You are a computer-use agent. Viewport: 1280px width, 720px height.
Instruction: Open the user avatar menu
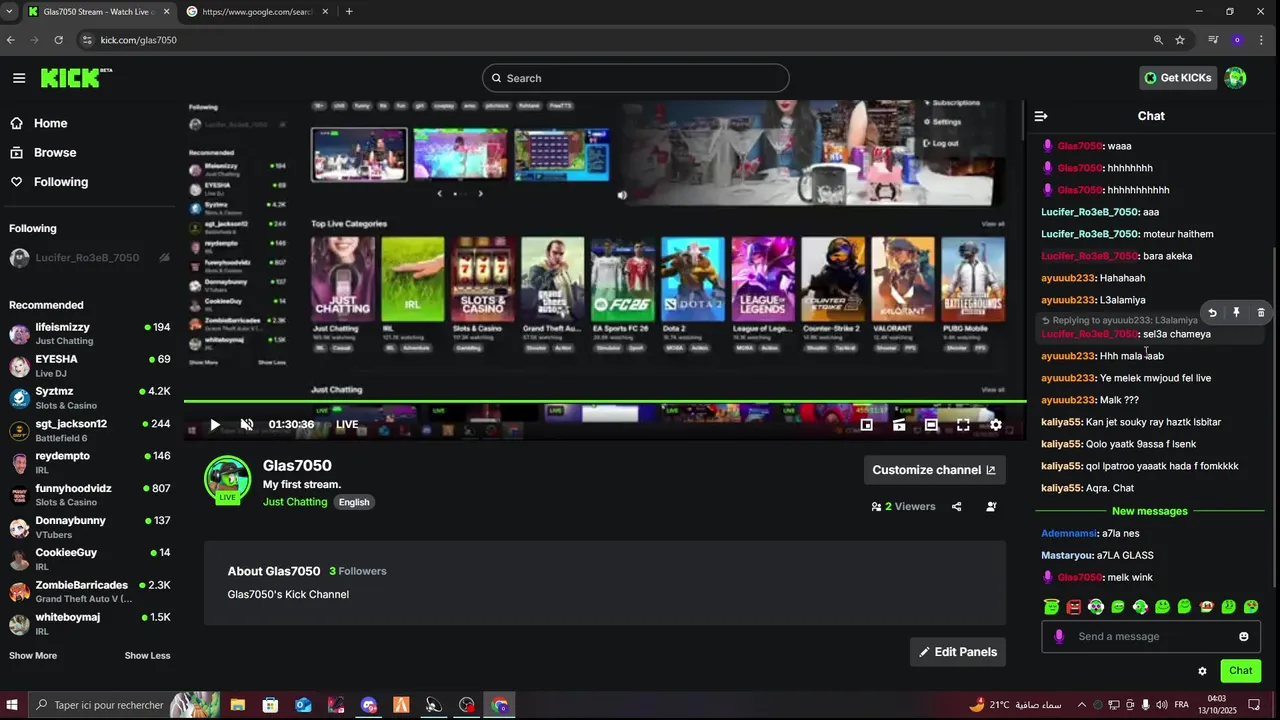(x=1236, y=78)
